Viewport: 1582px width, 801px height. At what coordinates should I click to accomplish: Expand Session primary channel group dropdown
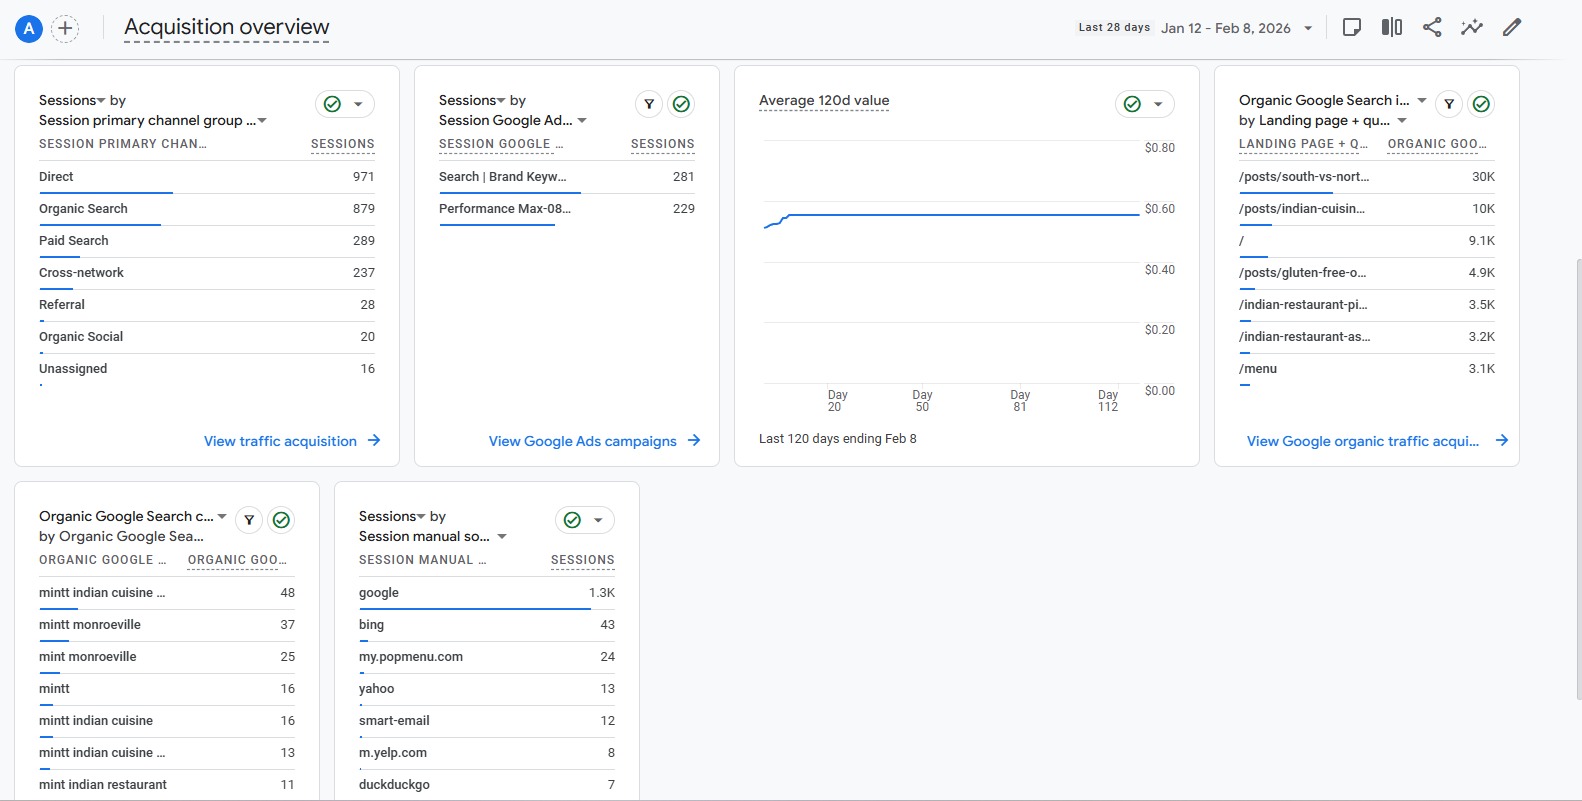[x=262, y=121]
